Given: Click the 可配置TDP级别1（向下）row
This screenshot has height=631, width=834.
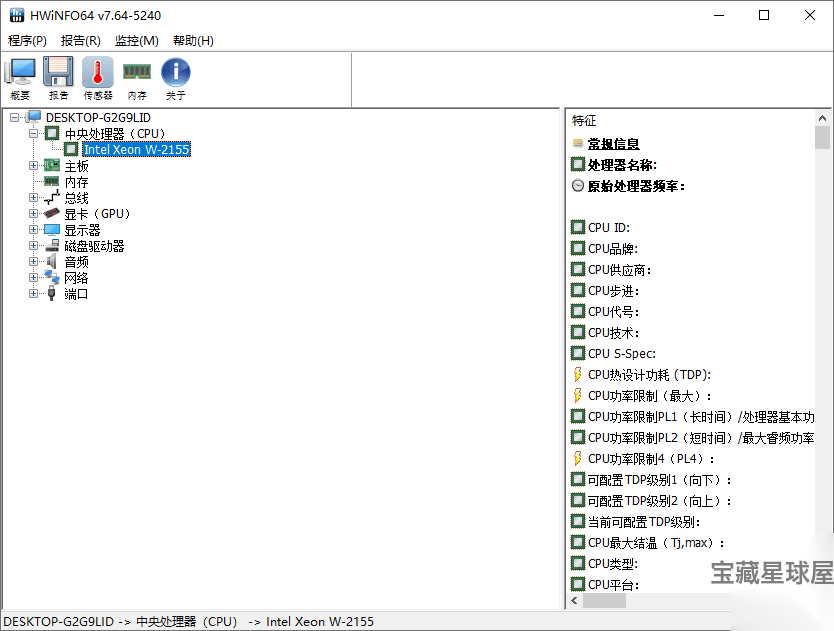Looking at the screenshot, I should (x=652, y=480).
